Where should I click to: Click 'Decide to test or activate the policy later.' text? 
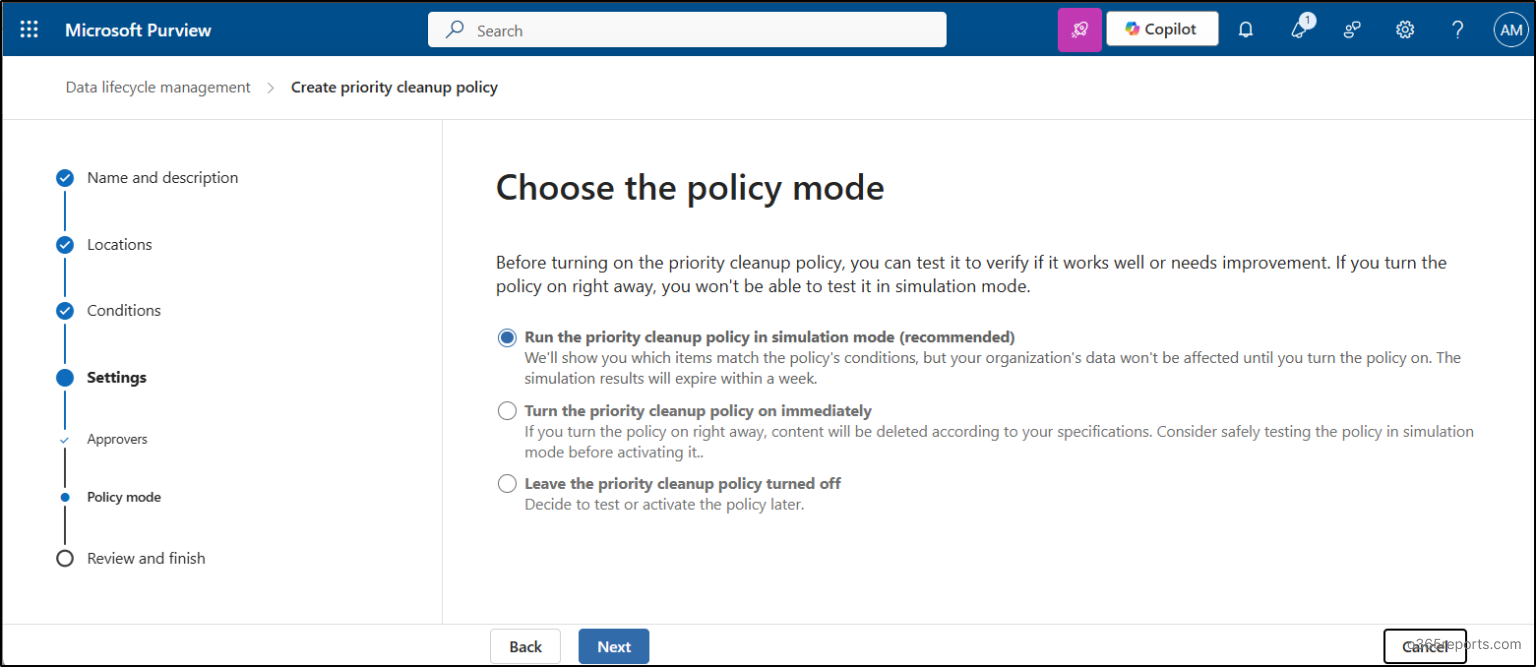tap(665, 505)
